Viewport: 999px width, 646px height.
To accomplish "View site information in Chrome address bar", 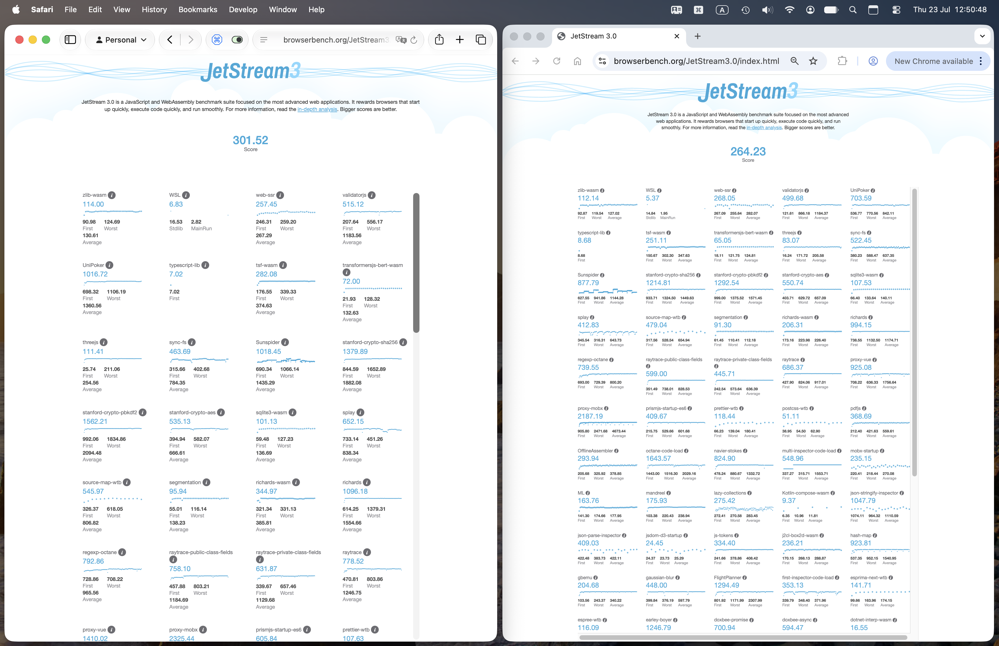I will coord(602,61).
